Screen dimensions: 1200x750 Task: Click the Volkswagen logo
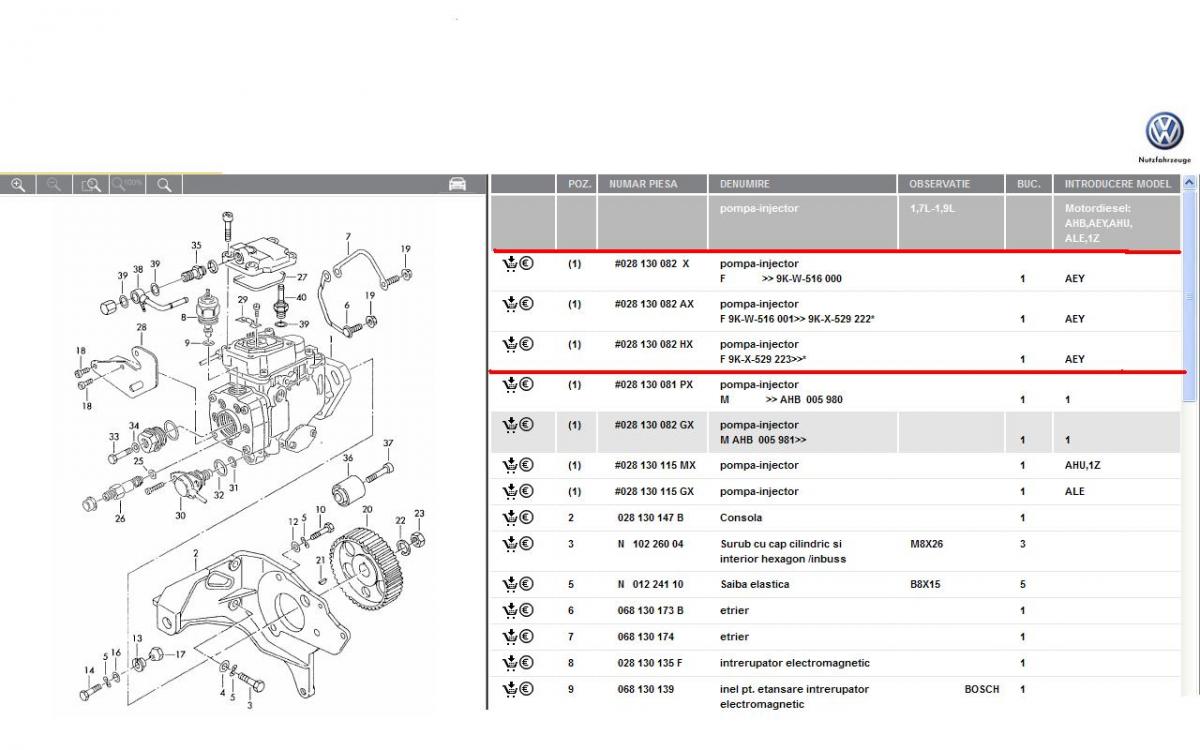tap(1164, 132)
